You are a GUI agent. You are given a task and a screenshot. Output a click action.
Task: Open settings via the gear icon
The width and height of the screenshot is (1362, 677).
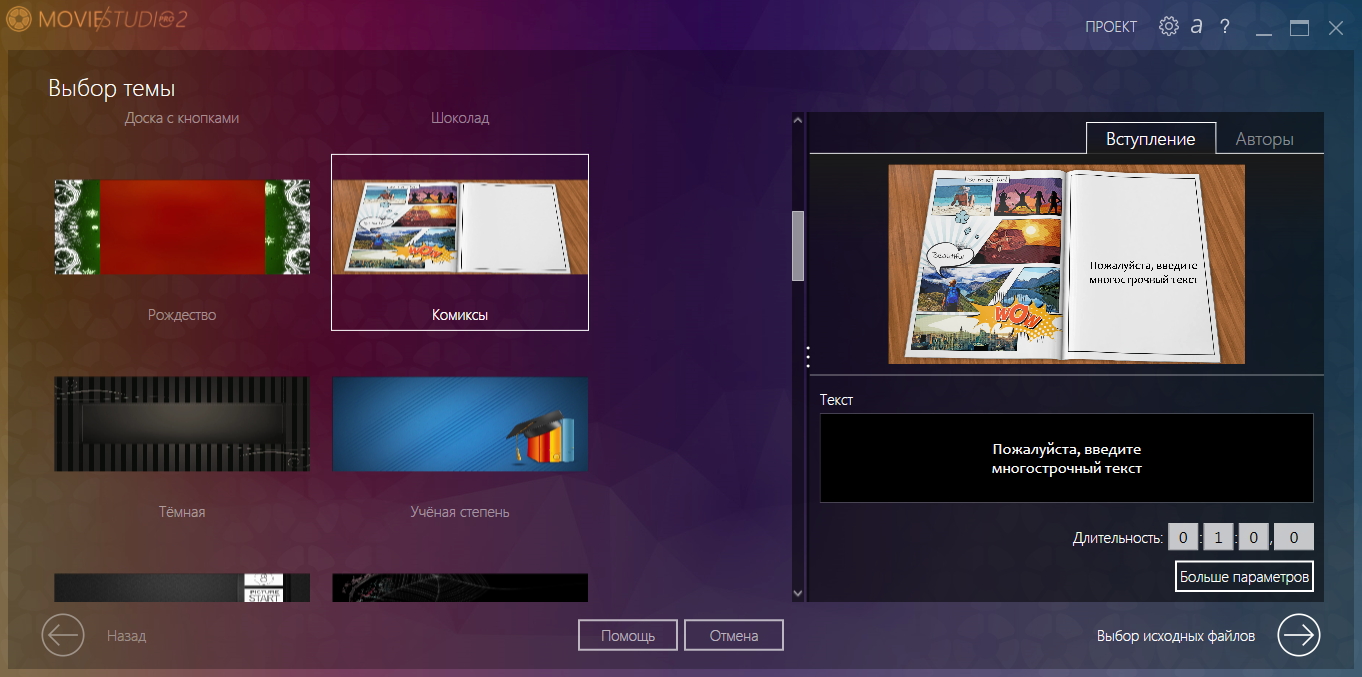click(1168, 27)
